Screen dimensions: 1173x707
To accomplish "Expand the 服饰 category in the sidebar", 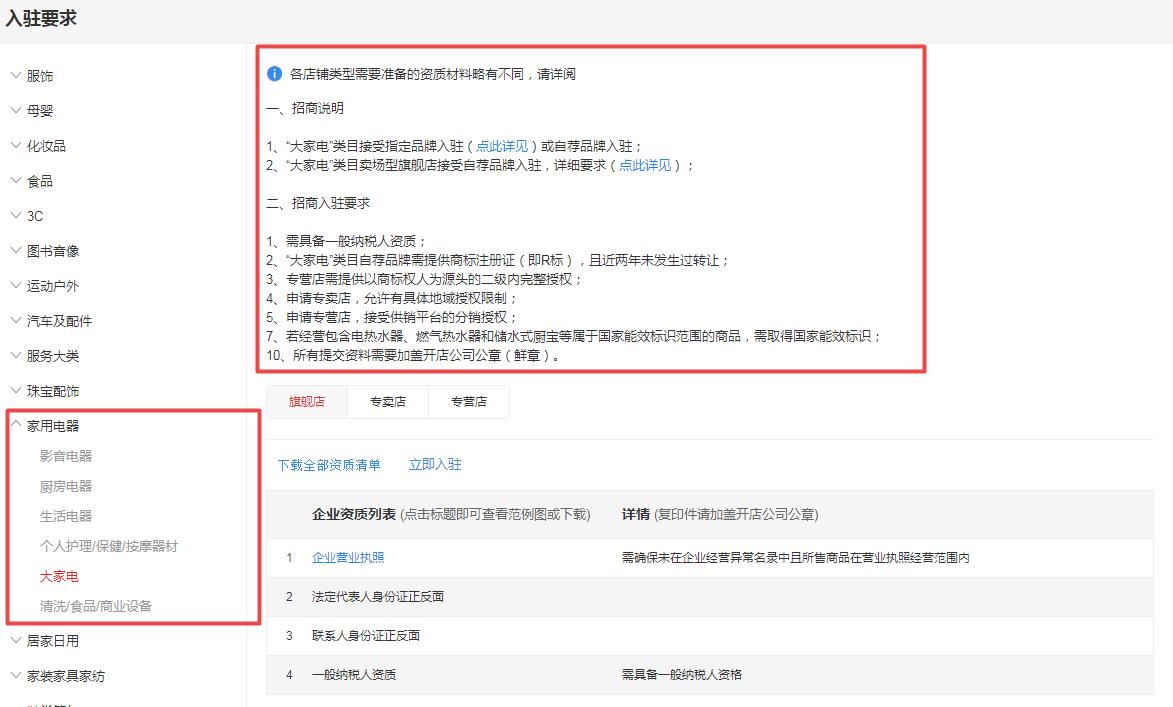I will point(42,75).
